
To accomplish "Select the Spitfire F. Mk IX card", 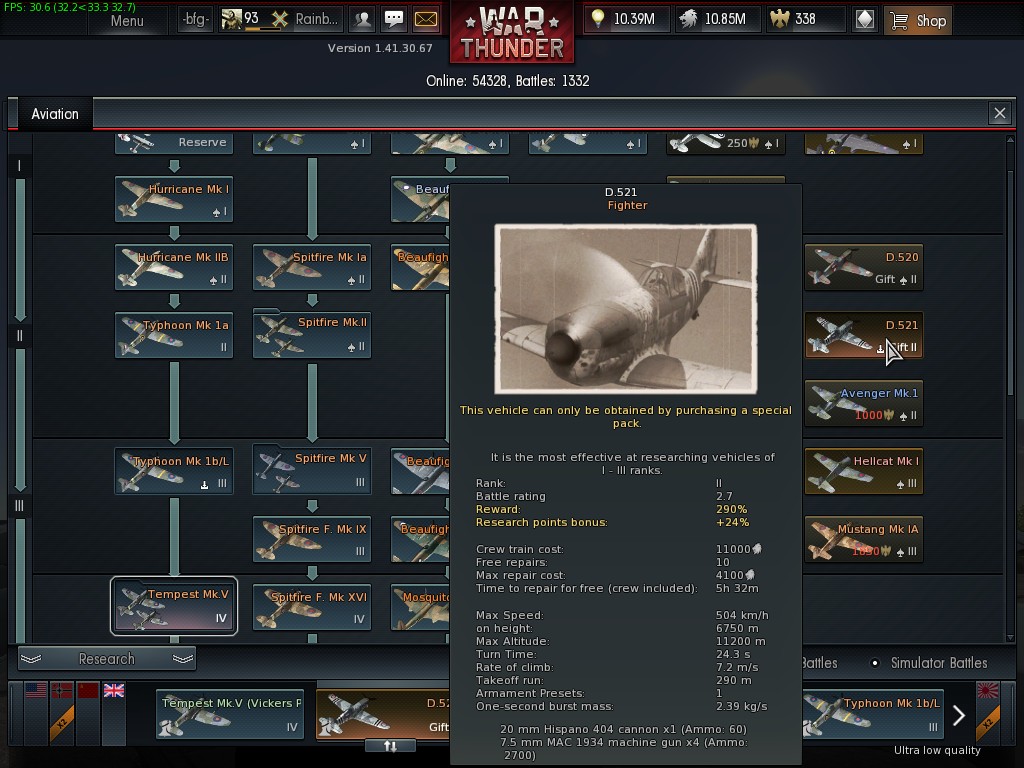I will (x=312, y=539).
